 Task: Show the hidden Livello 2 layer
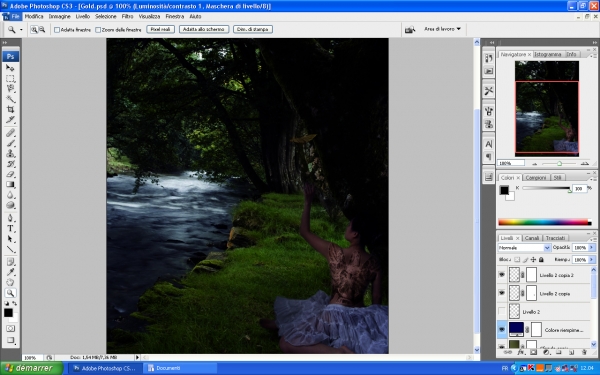(502, 311)
